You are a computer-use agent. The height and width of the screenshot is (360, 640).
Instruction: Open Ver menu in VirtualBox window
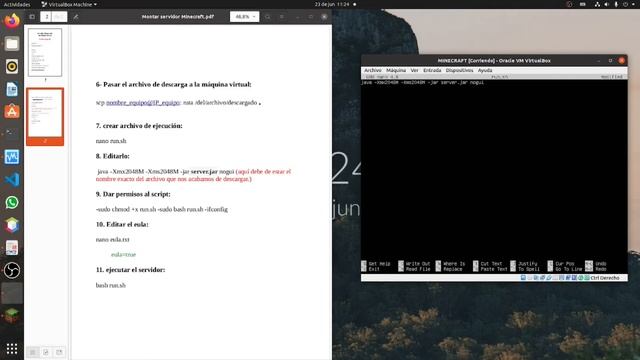pyautogui.click(x=414, y=70)
